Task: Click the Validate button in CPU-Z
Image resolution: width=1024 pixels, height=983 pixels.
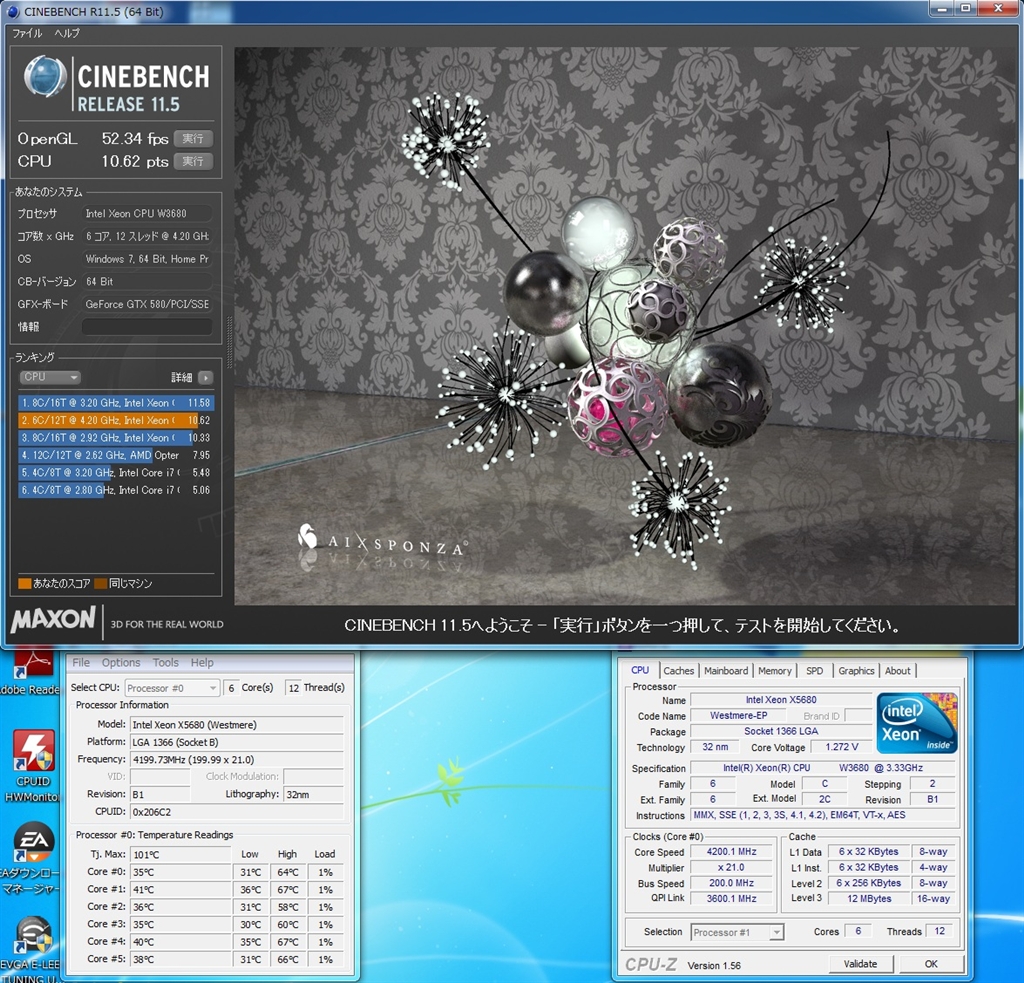Action: 860,964
